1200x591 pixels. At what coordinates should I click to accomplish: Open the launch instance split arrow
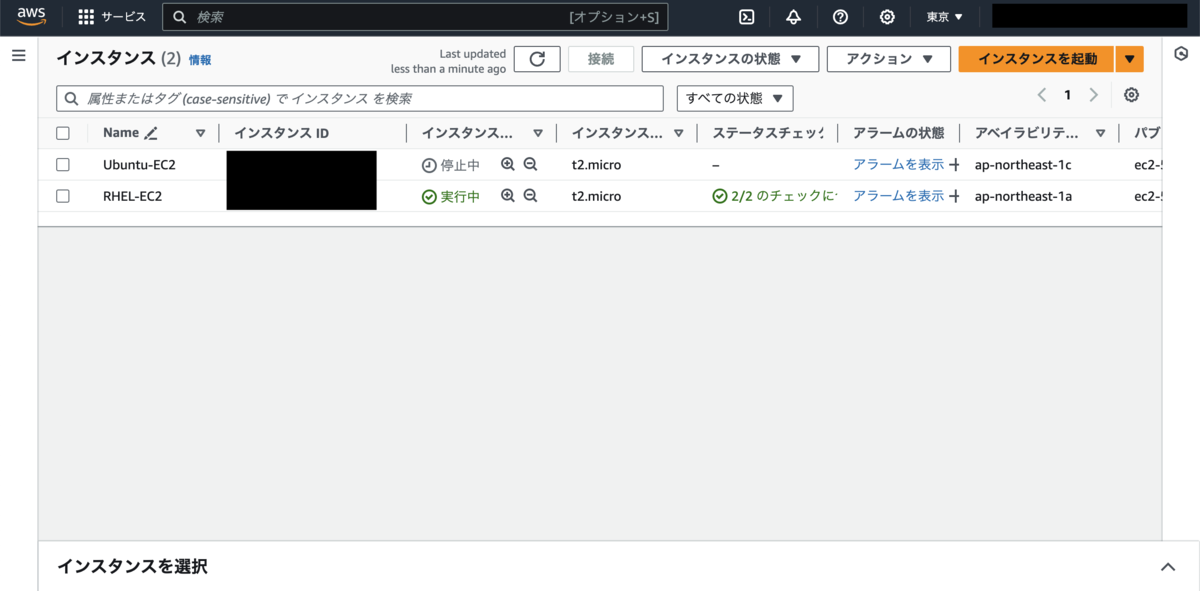click(1129, 59)
